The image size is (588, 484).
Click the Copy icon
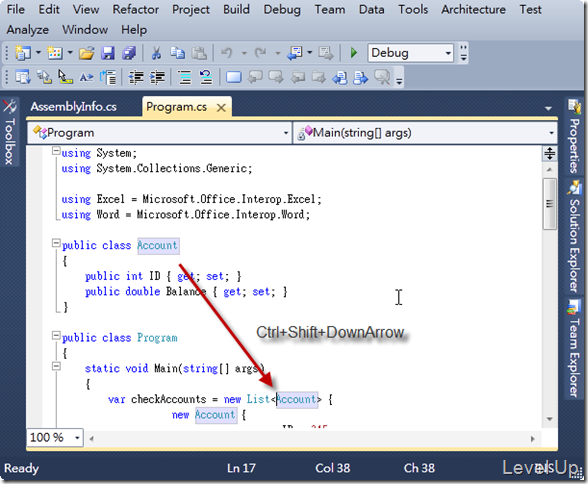[177, 53]
